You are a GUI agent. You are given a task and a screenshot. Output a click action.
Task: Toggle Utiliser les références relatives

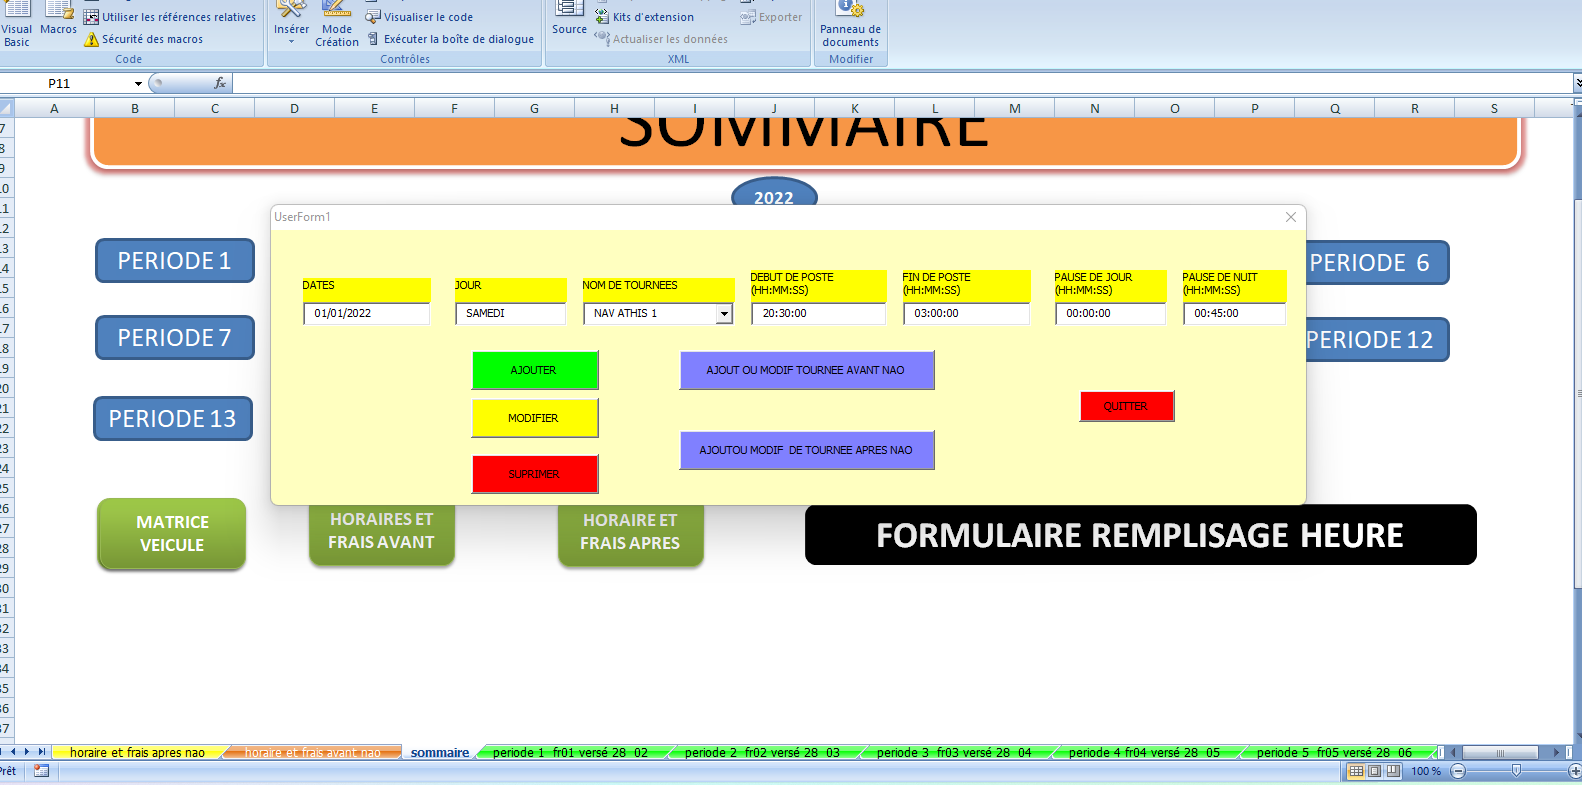pos(92,17)
